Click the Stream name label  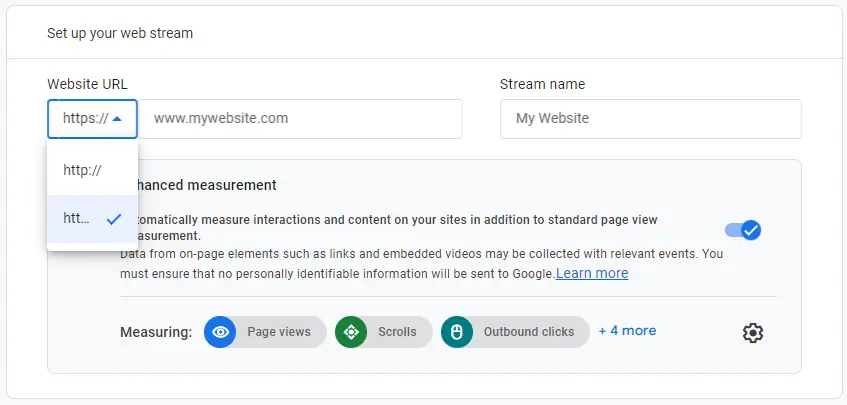[x=542, y=84]
